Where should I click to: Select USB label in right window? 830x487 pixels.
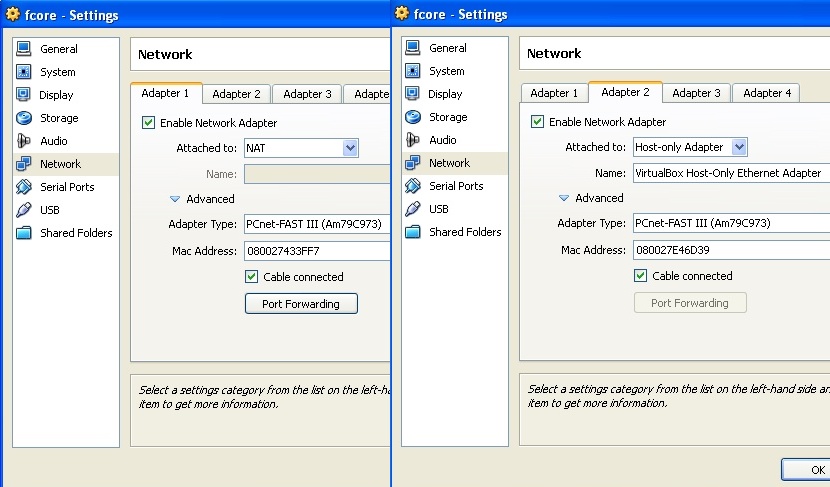click(x=439, y=209)
